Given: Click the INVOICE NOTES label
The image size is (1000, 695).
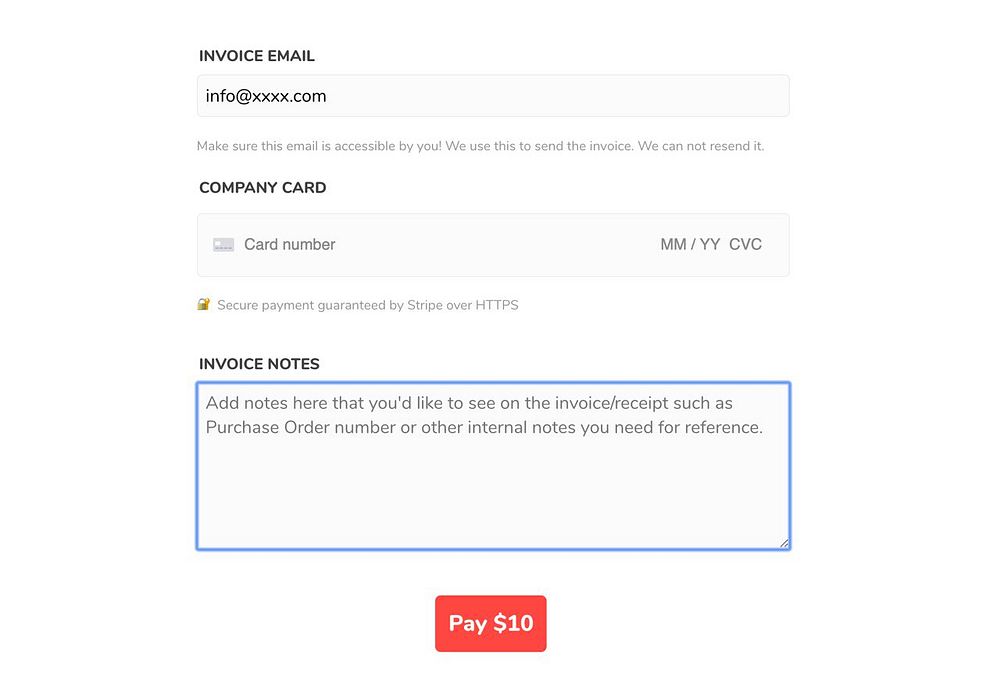Looking at the screenshot, I should [259, 364].
